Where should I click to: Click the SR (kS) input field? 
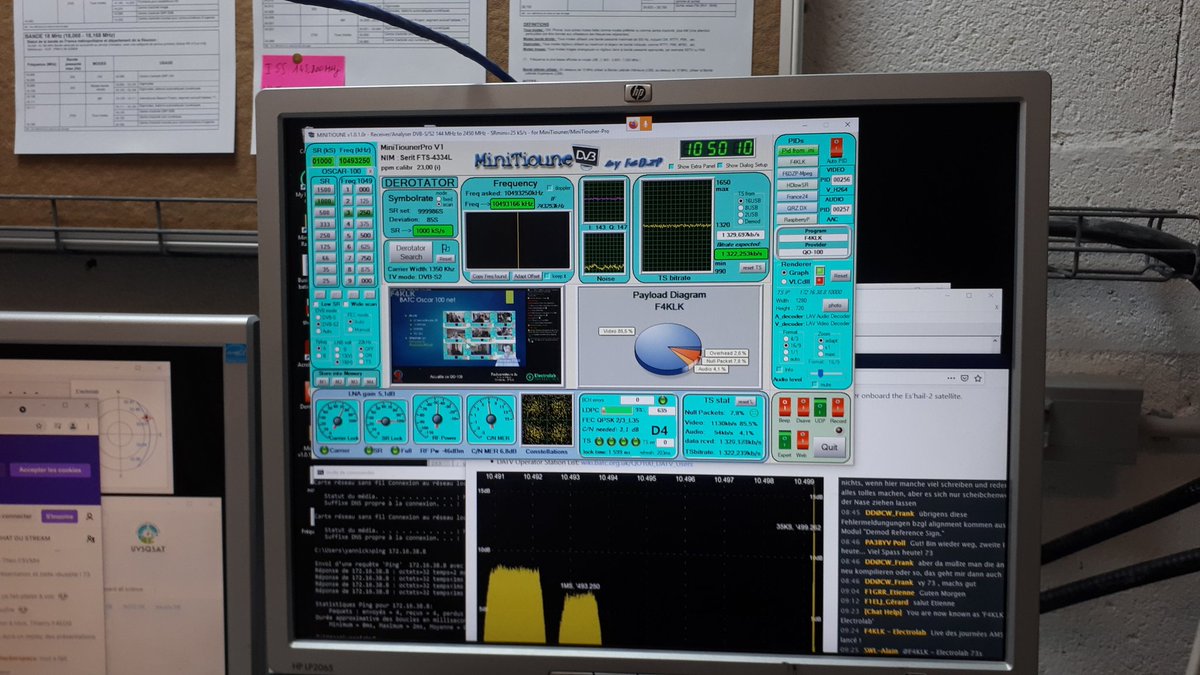tap(322, 161)
